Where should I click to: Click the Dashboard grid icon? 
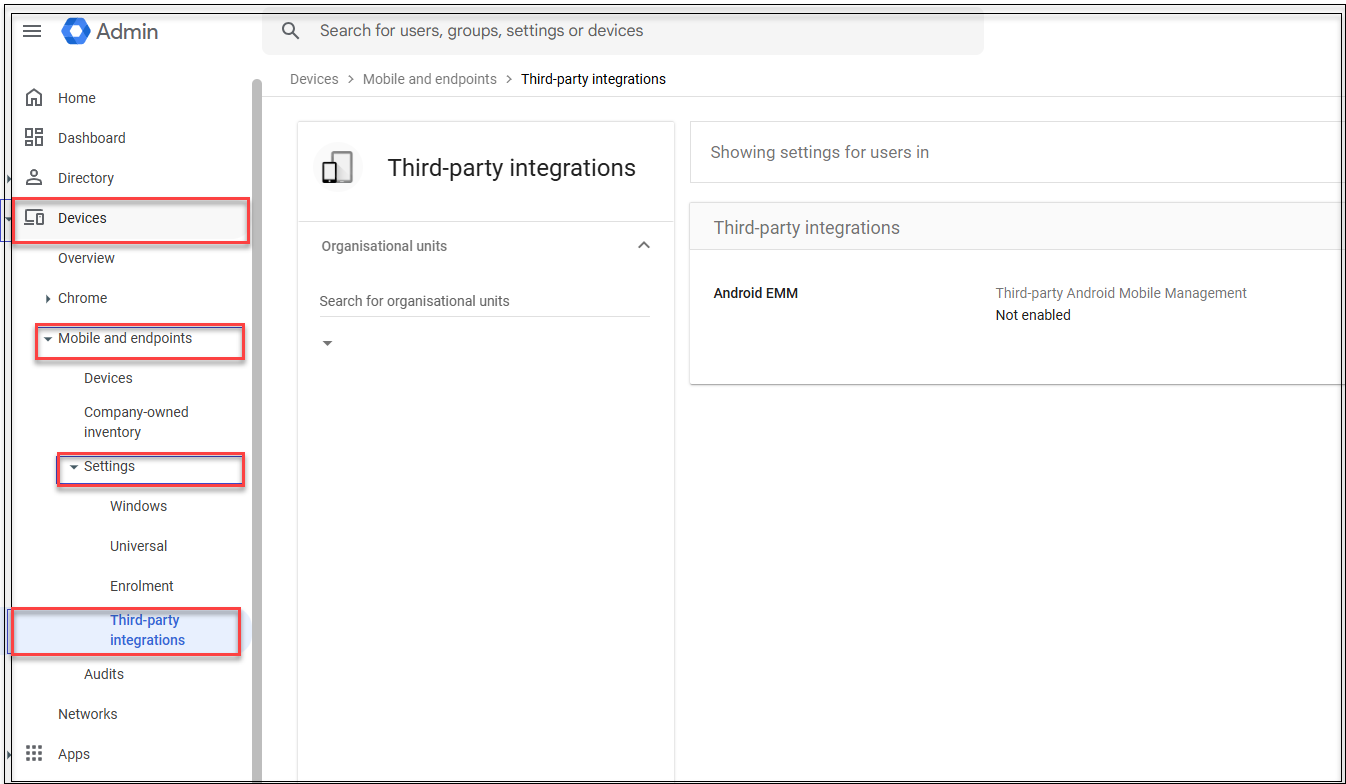pos(34,138)
